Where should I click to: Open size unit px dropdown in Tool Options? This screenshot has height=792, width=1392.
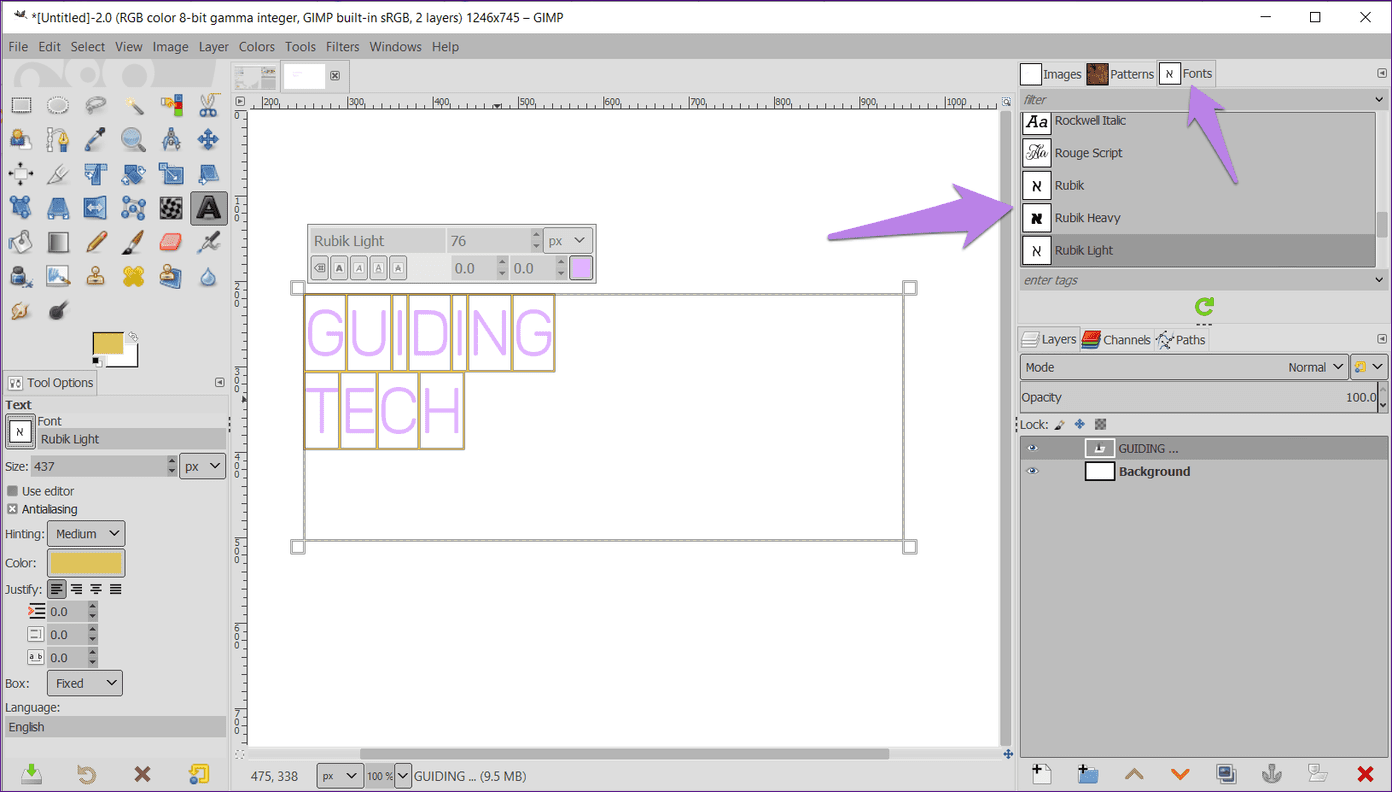tap(203, 466)
